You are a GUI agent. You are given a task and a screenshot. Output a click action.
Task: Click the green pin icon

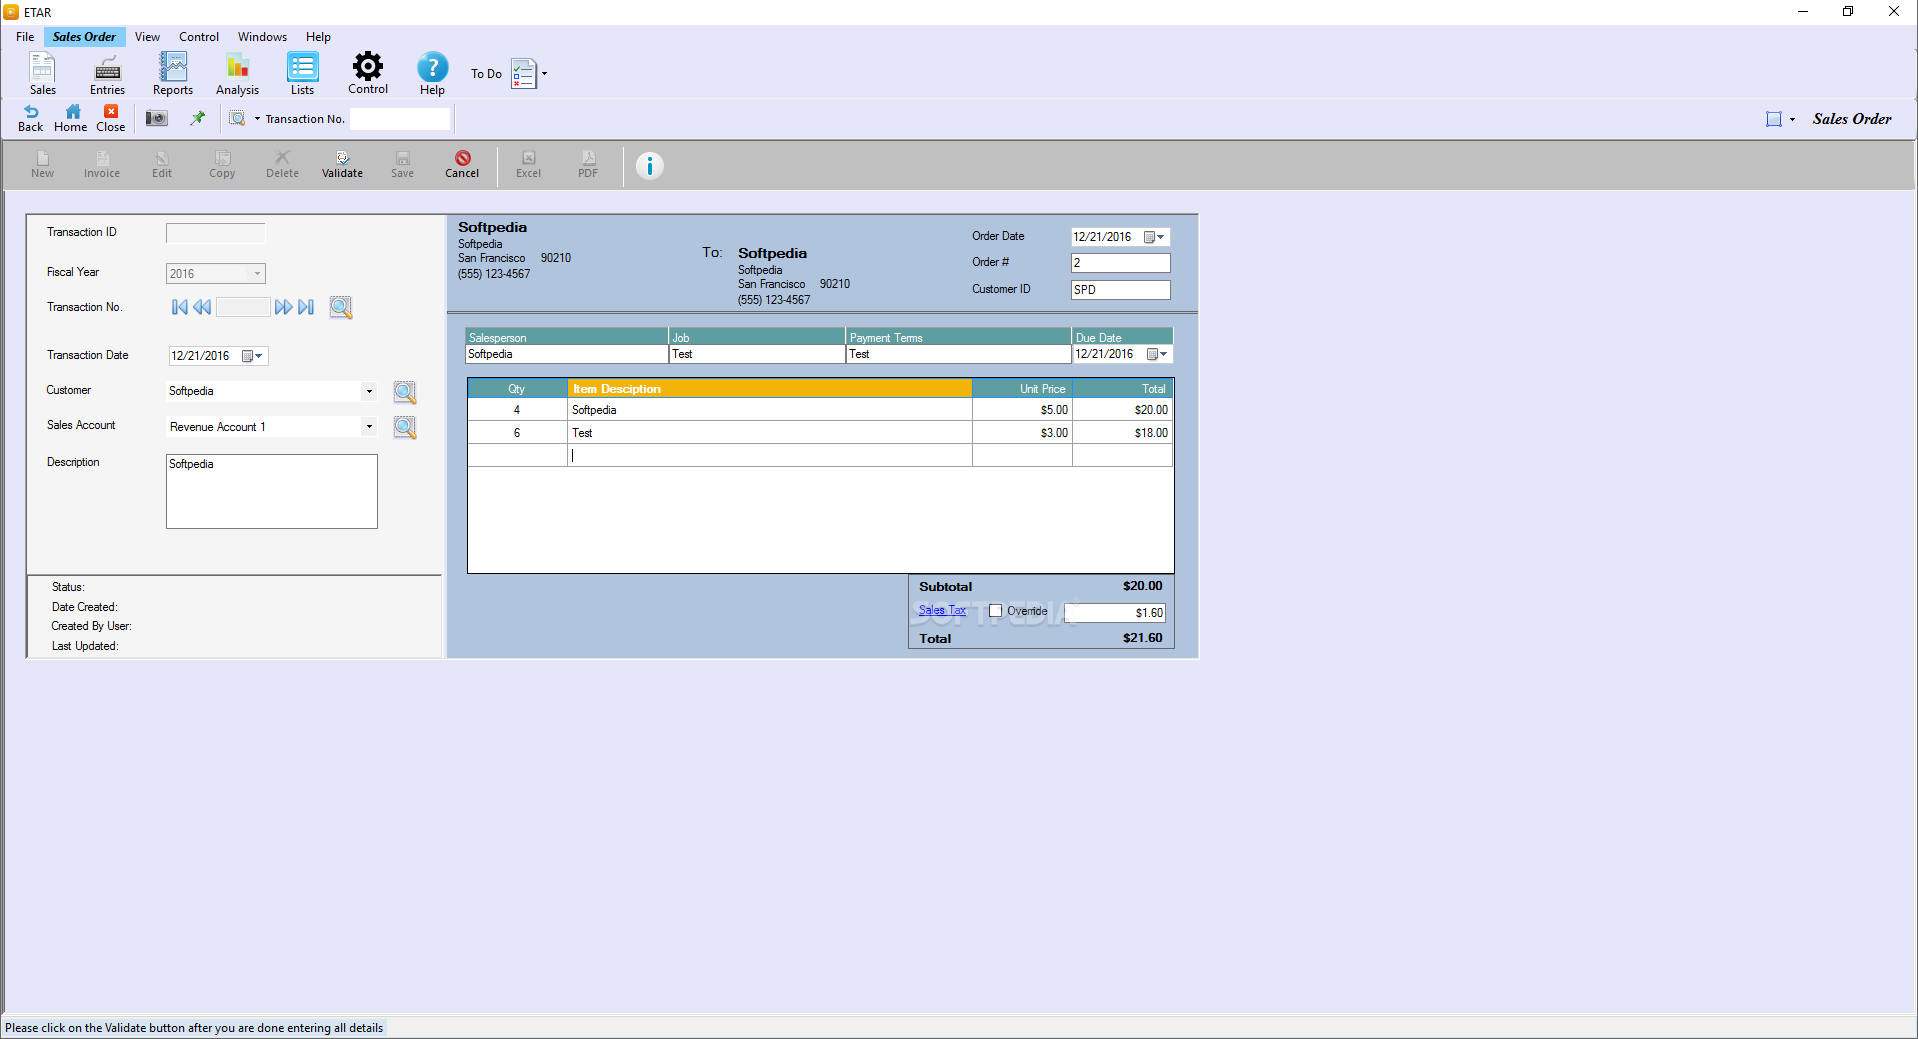198,118
